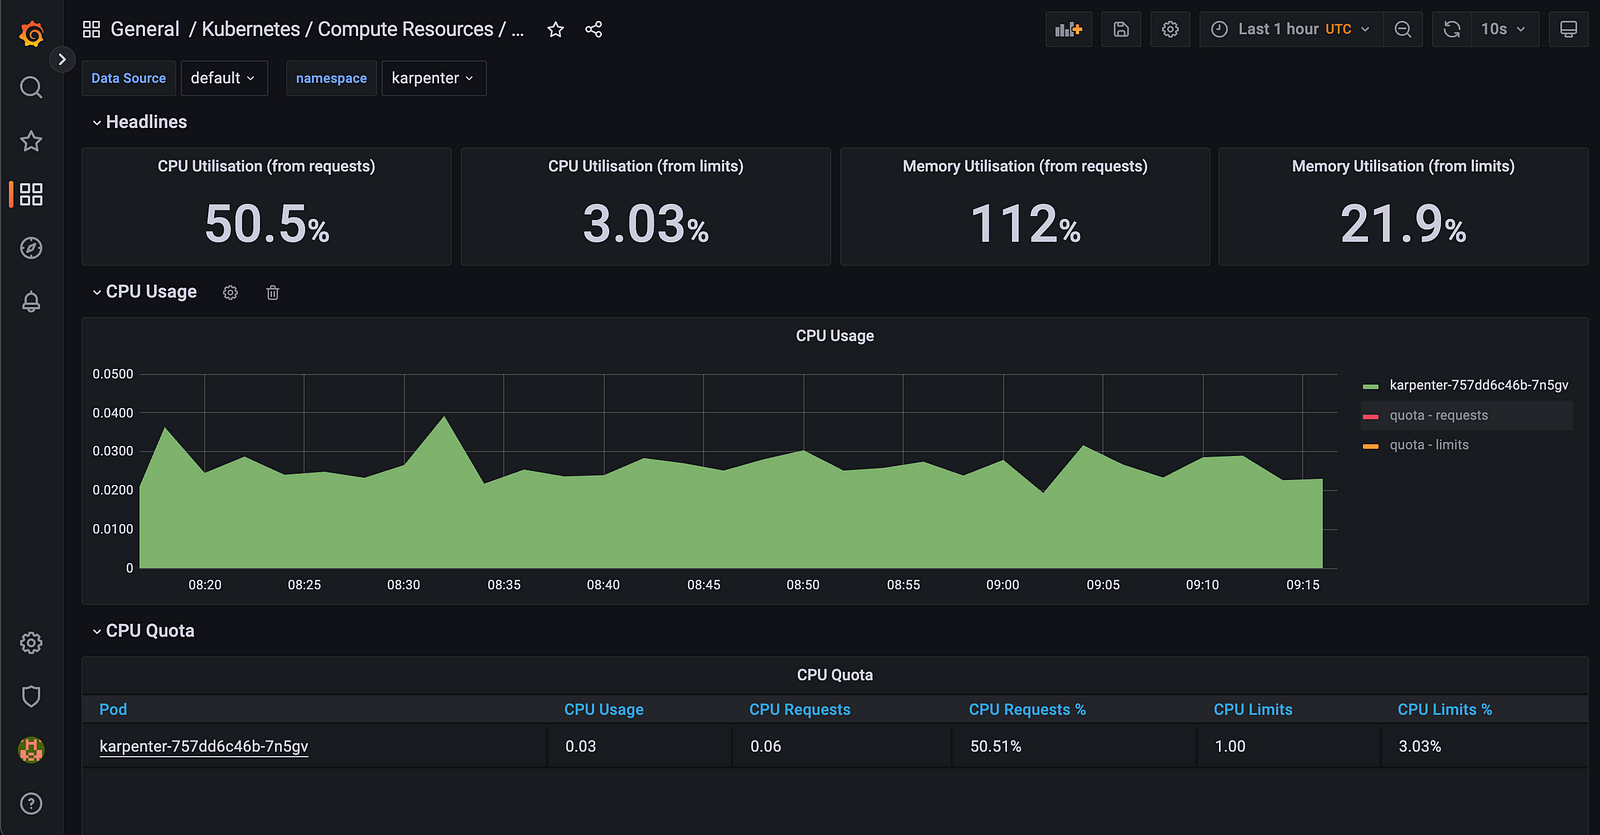Save the dashboard with the disk icon

pyautogui.click(x=1121, y=29)
